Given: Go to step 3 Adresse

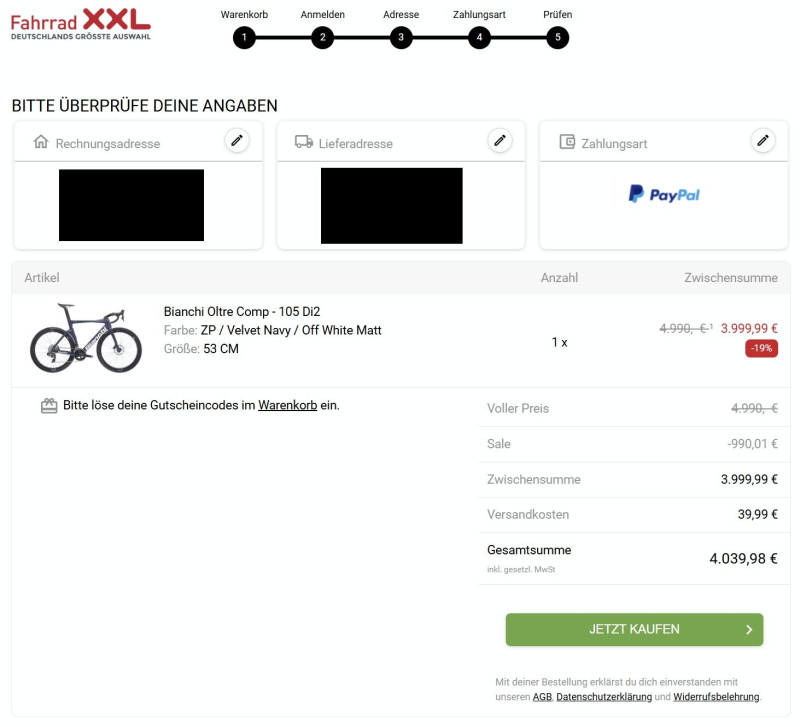Looking at the screenshot, I should 401,37.
